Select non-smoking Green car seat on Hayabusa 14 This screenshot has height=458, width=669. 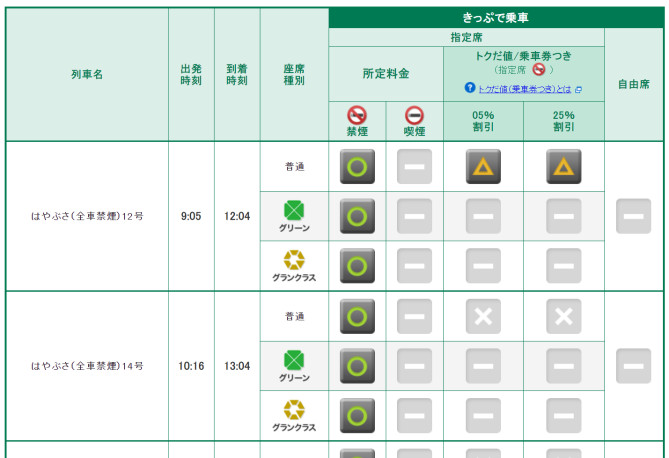(357, 366)
